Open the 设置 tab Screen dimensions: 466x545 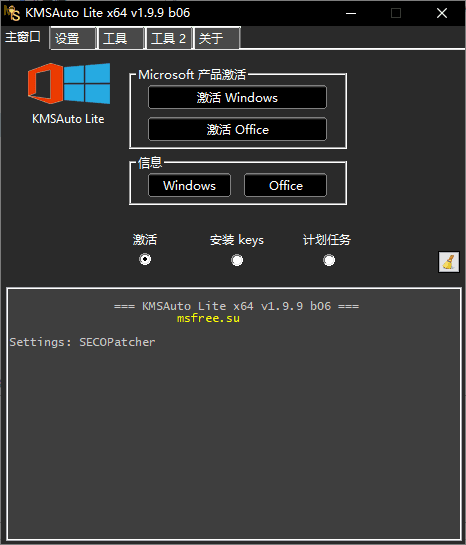[x=73, y=39]
